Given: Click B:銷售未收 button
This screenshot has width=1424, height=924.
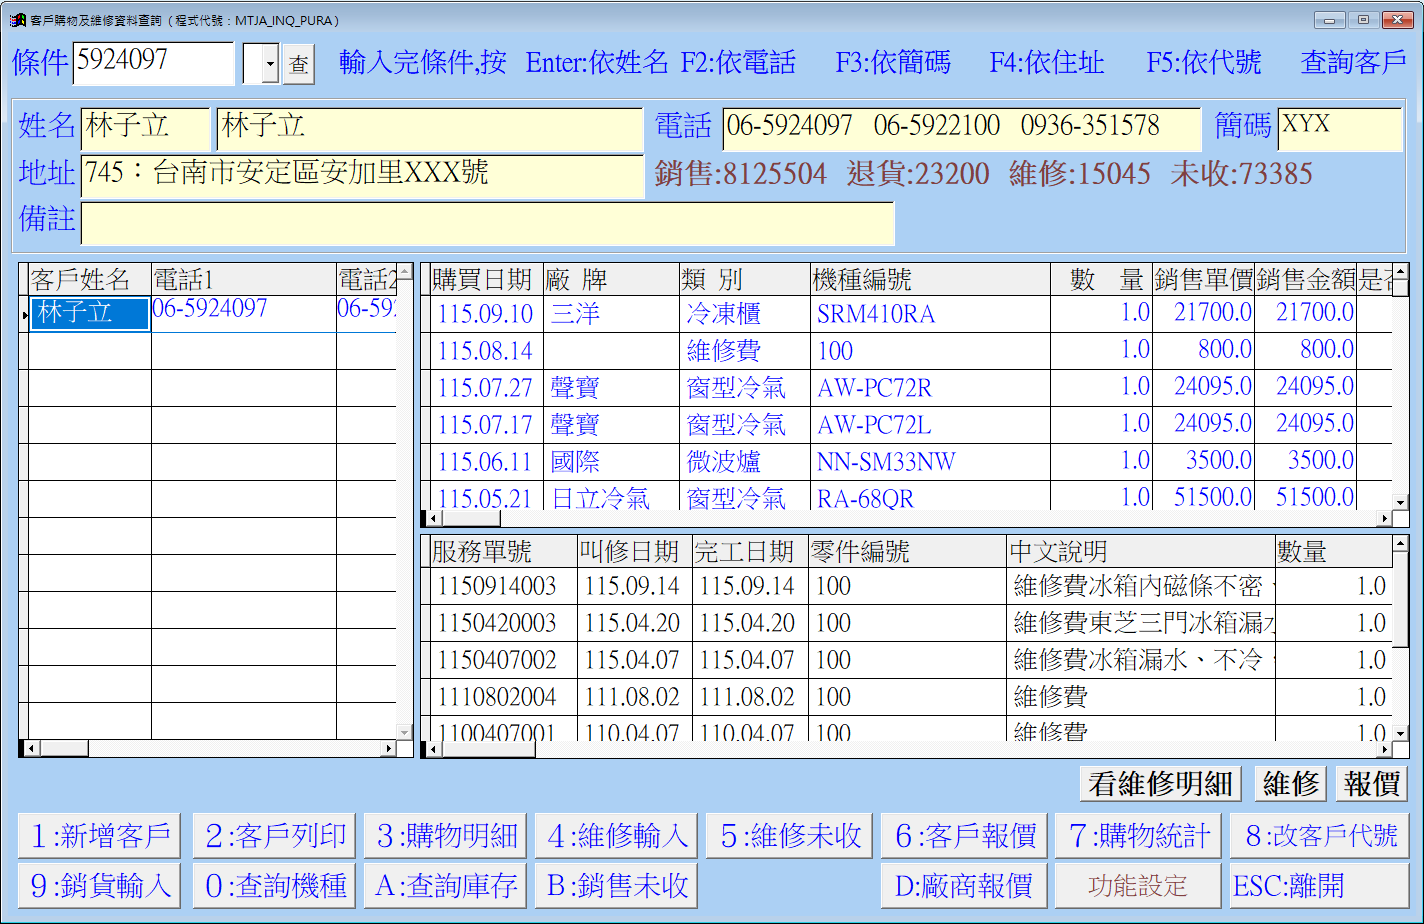Looking at the screenshot, I should pyautogui.click(x=617, y=885).
